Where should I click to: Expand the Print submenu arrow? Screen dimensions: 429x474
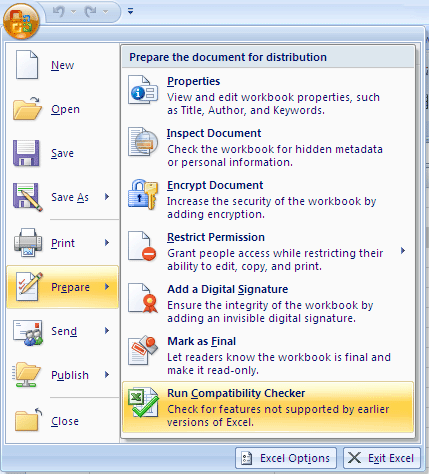coord(107,243)
